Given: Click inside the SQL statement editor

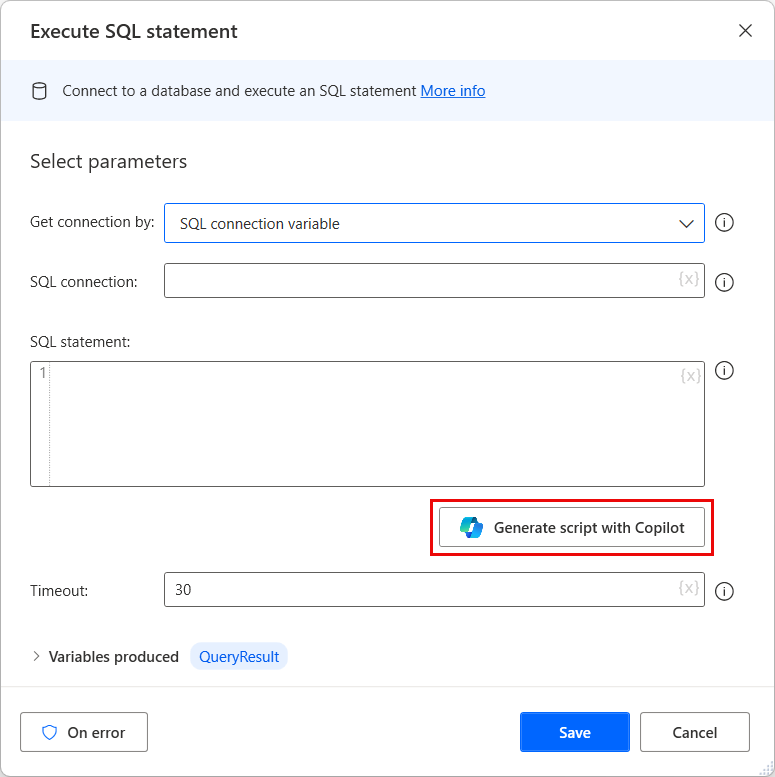Looking at the screenshot, I should point(370,424).
